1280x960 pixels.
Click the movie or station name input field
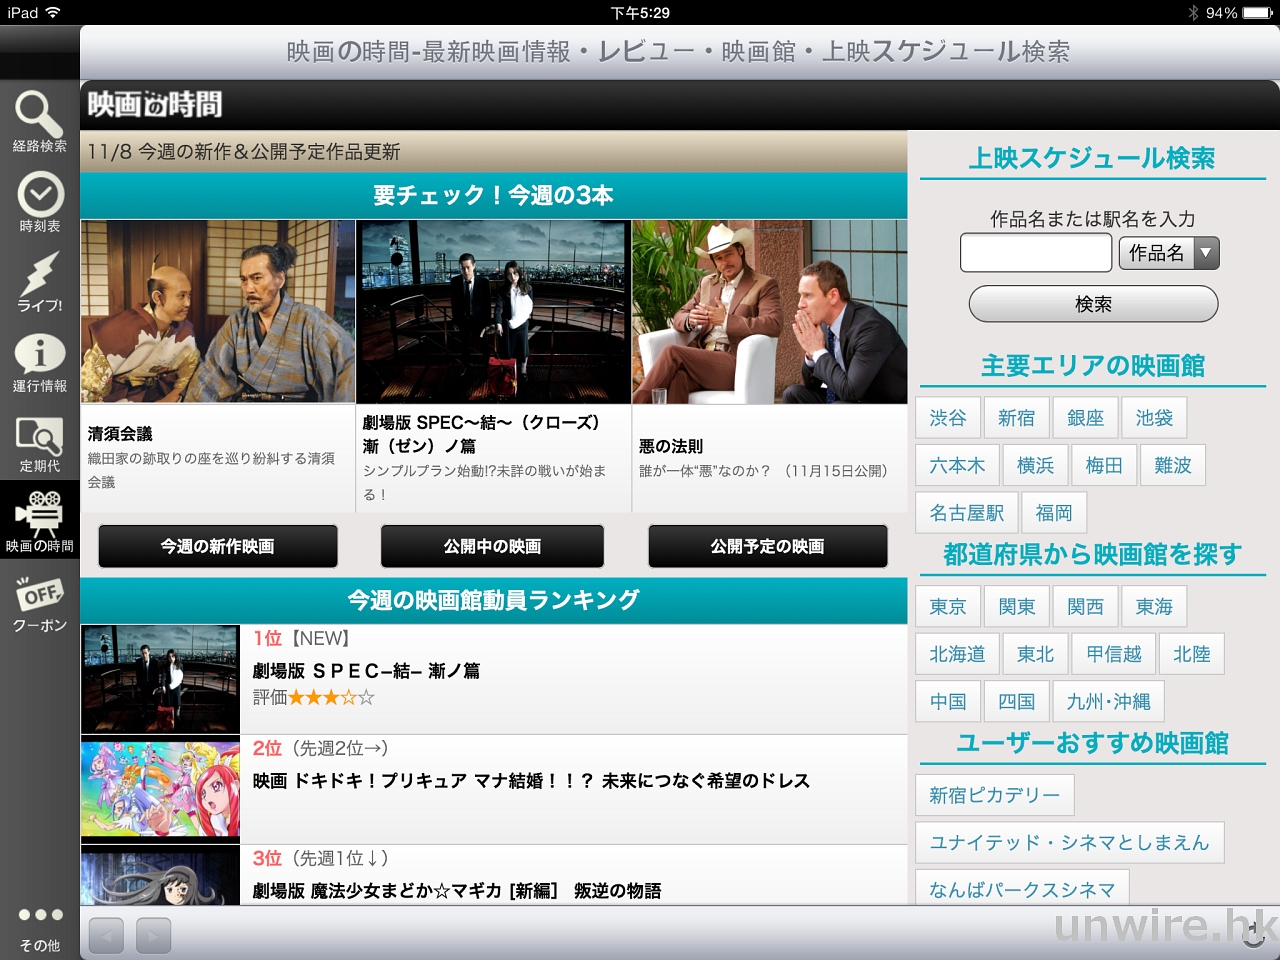[1035, 253]
